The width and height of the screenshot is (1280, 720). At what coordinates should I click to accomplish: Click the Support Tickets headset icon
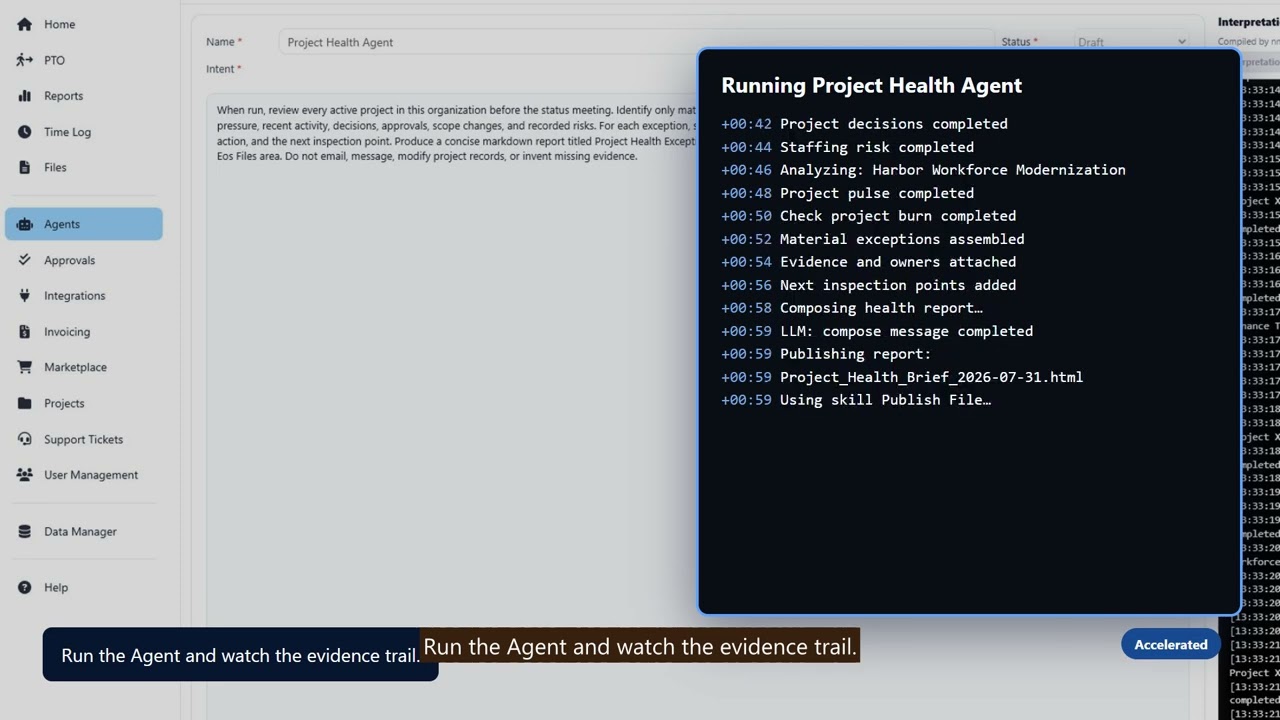pyautogui.click(x=24, y=439)
